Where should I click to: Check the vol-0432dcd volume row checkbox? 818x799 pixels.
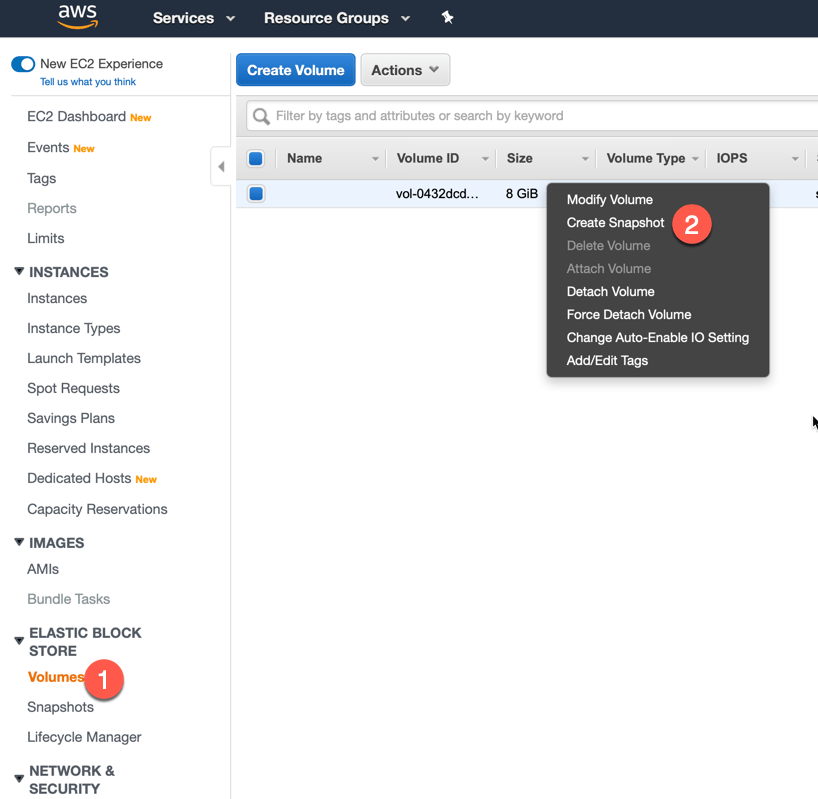(256, 194)
